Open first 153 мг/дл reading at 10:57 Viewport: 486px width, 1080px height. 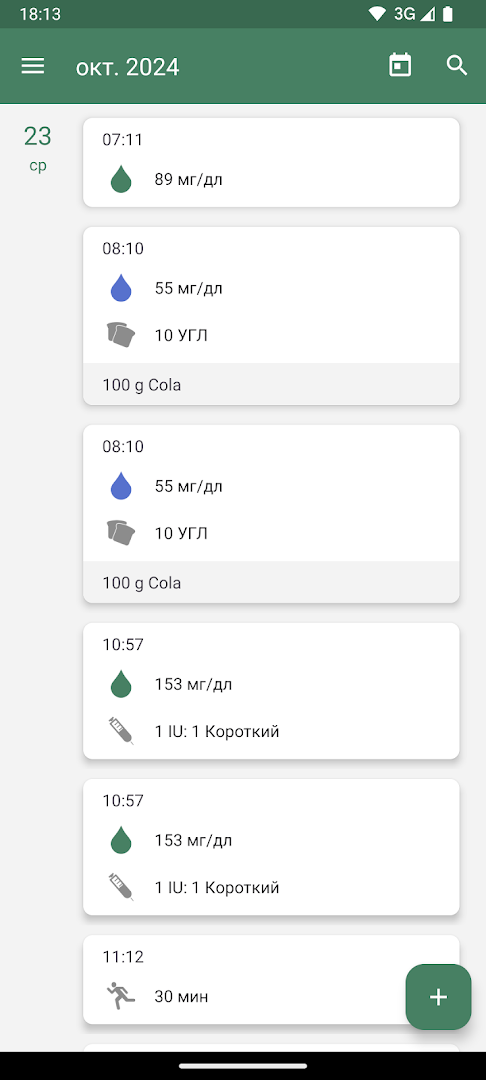pos(271,691)
